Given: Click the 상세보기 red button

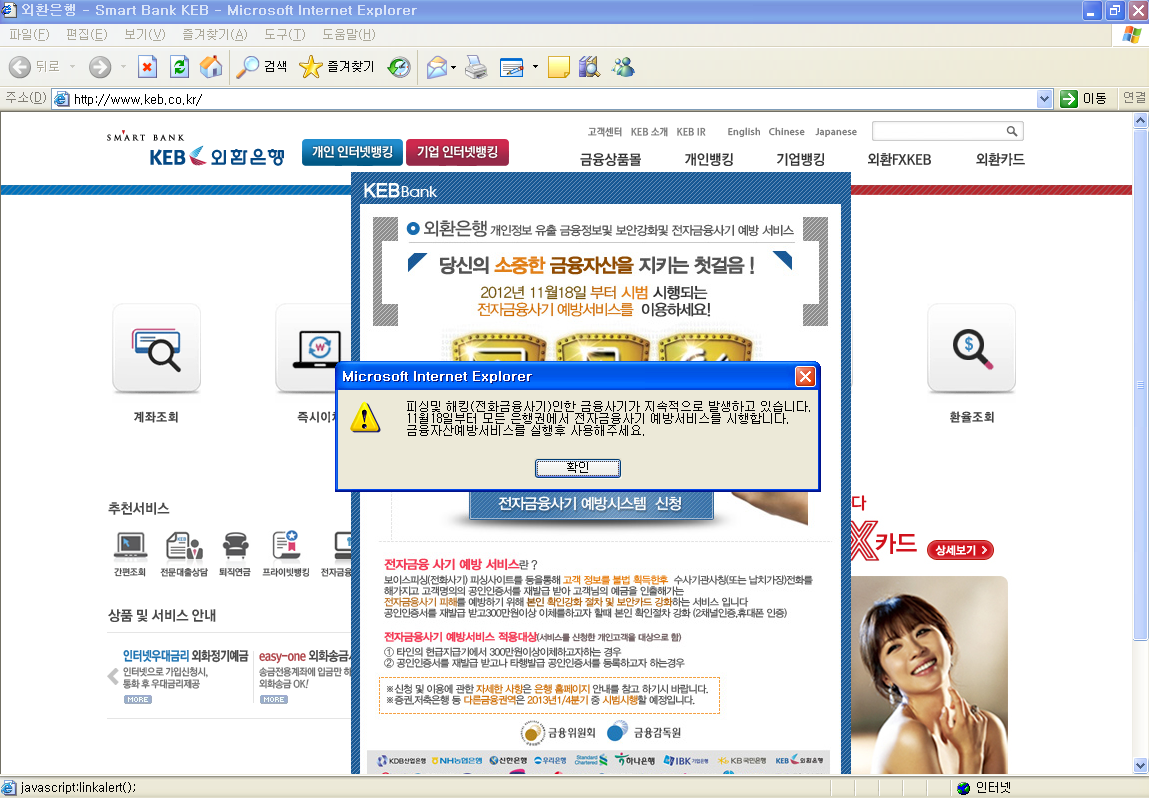Looking at the screenshot, I should [x=960, y=550].
